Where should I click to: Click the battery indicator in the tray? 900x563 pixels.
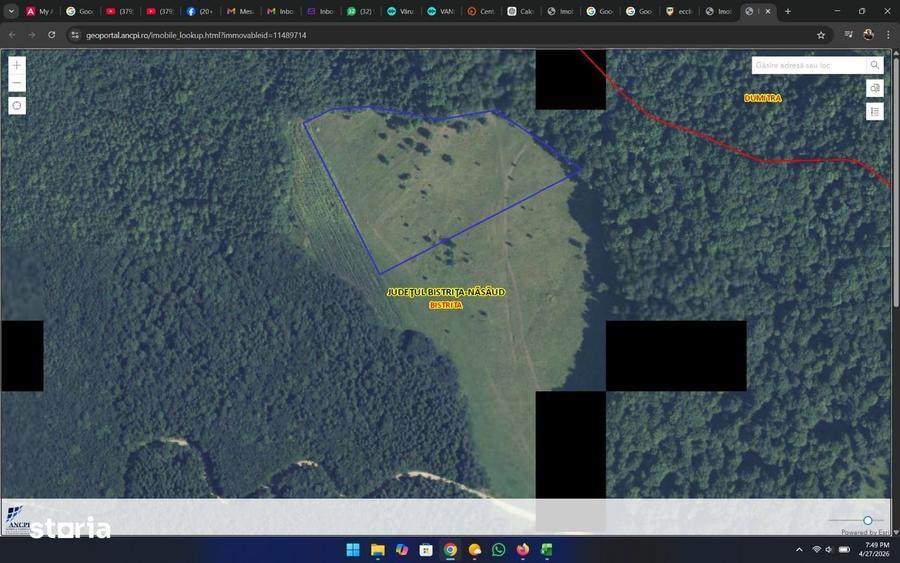(x=844, y=550)
